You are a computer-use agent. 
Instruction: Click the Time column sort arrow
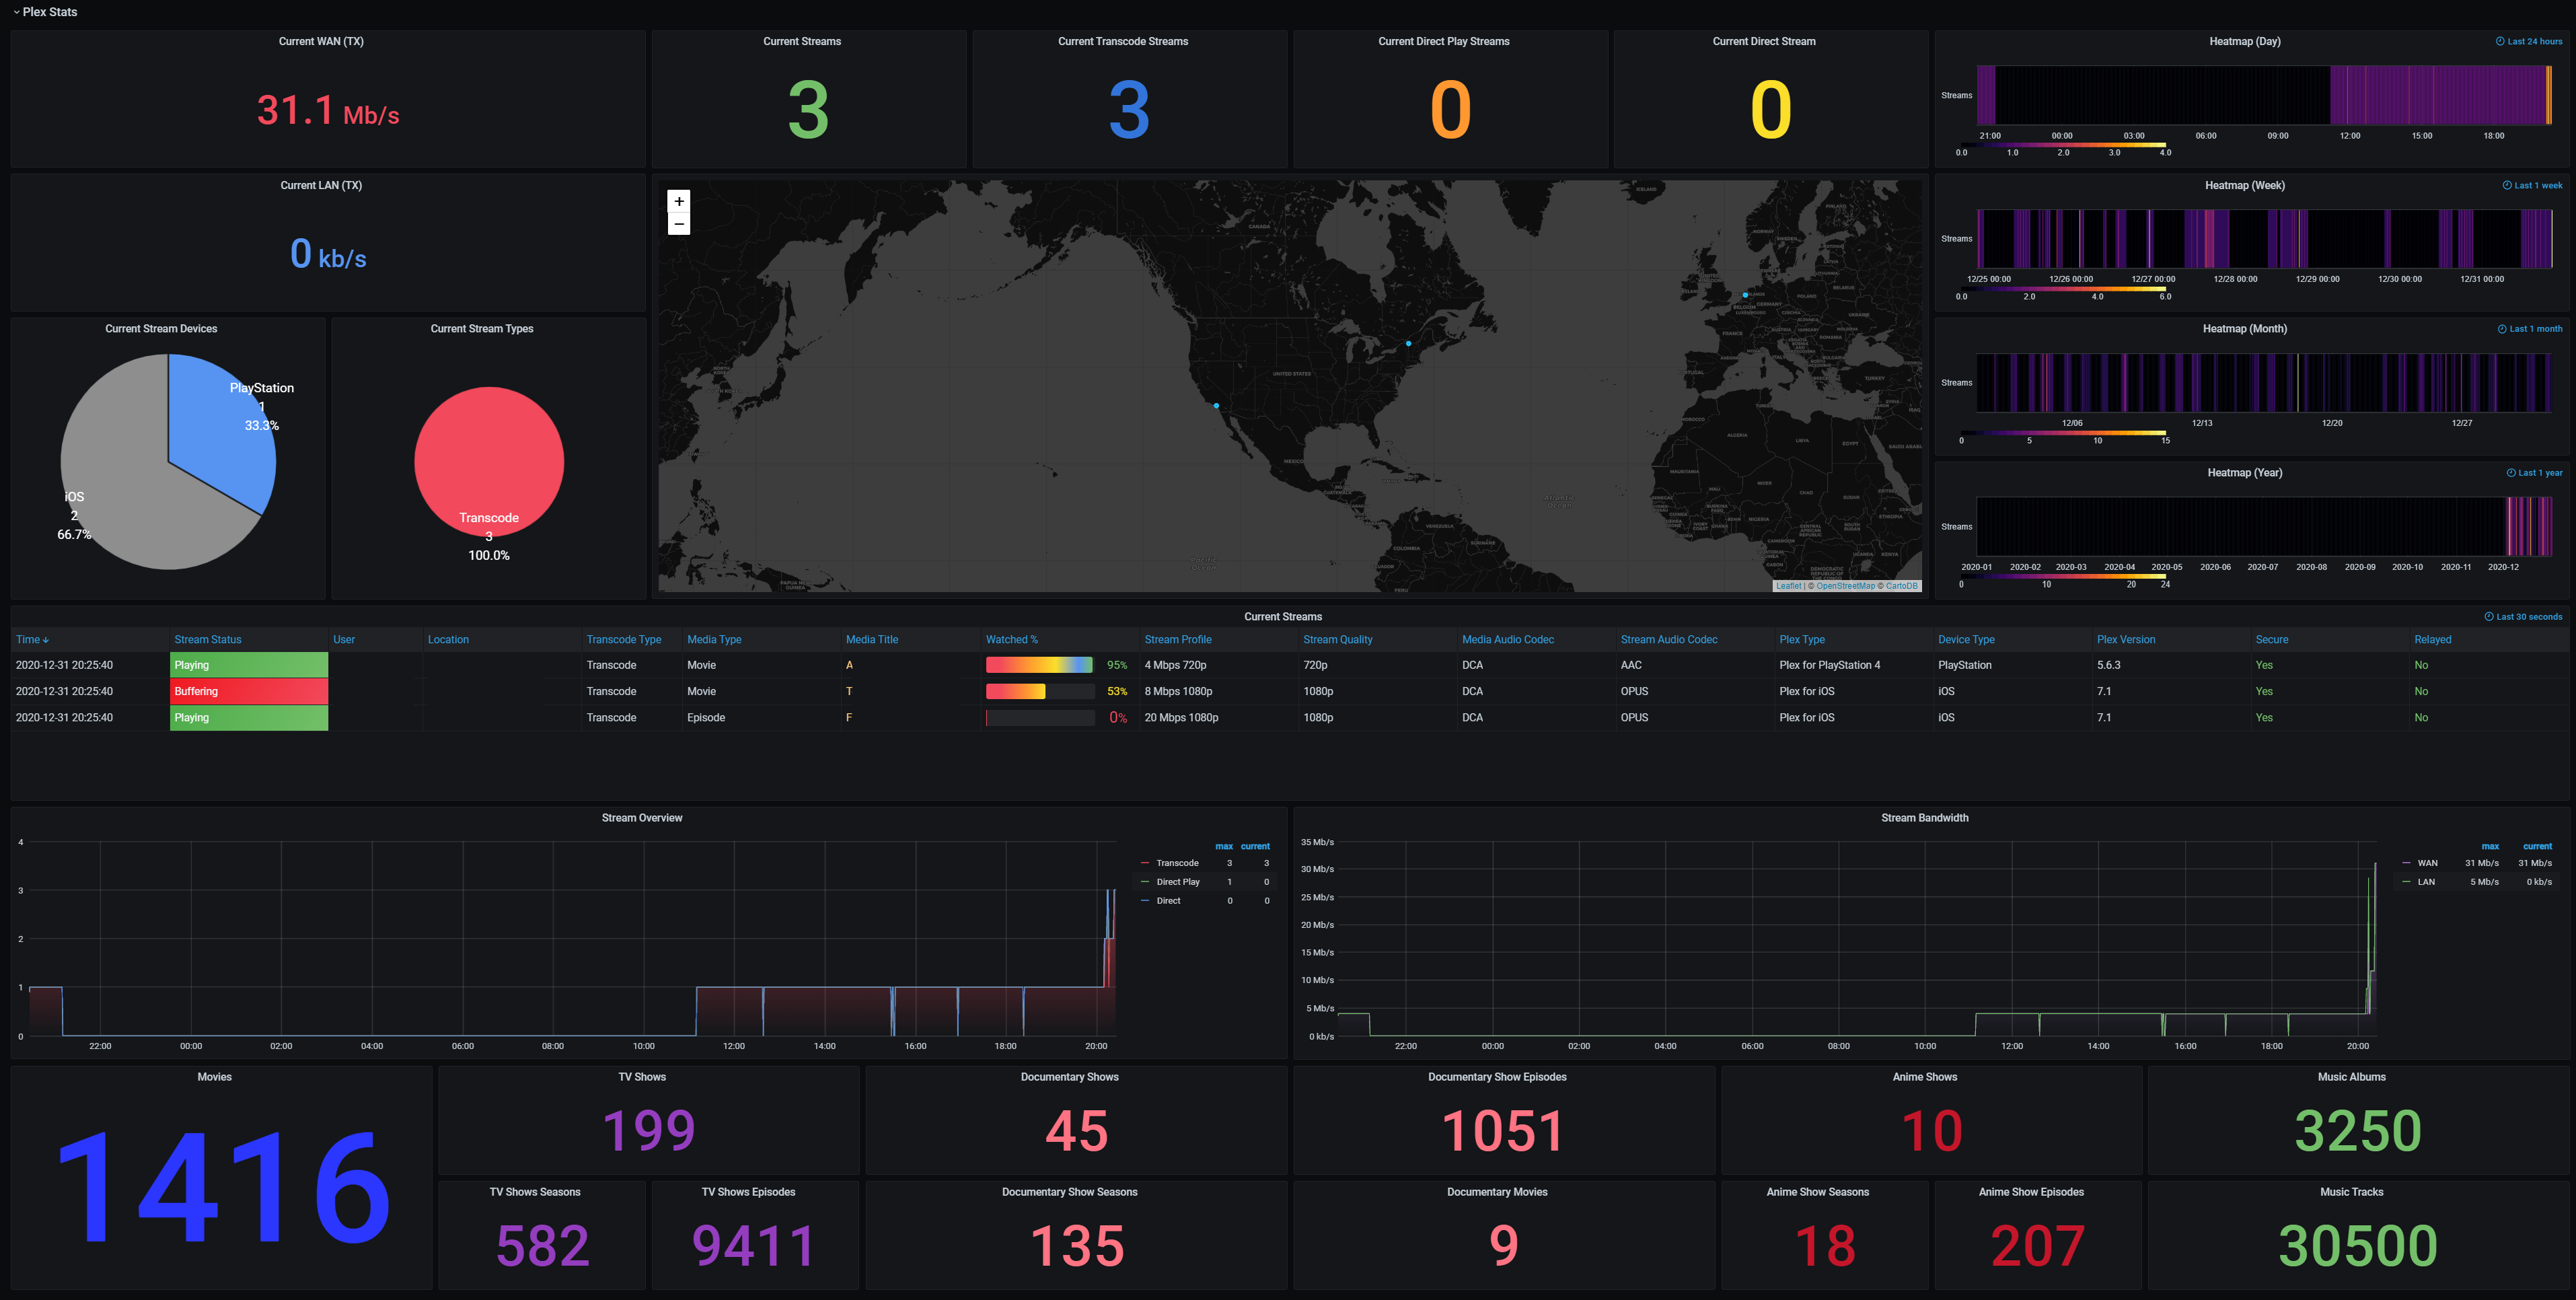[x=46, y=641]
